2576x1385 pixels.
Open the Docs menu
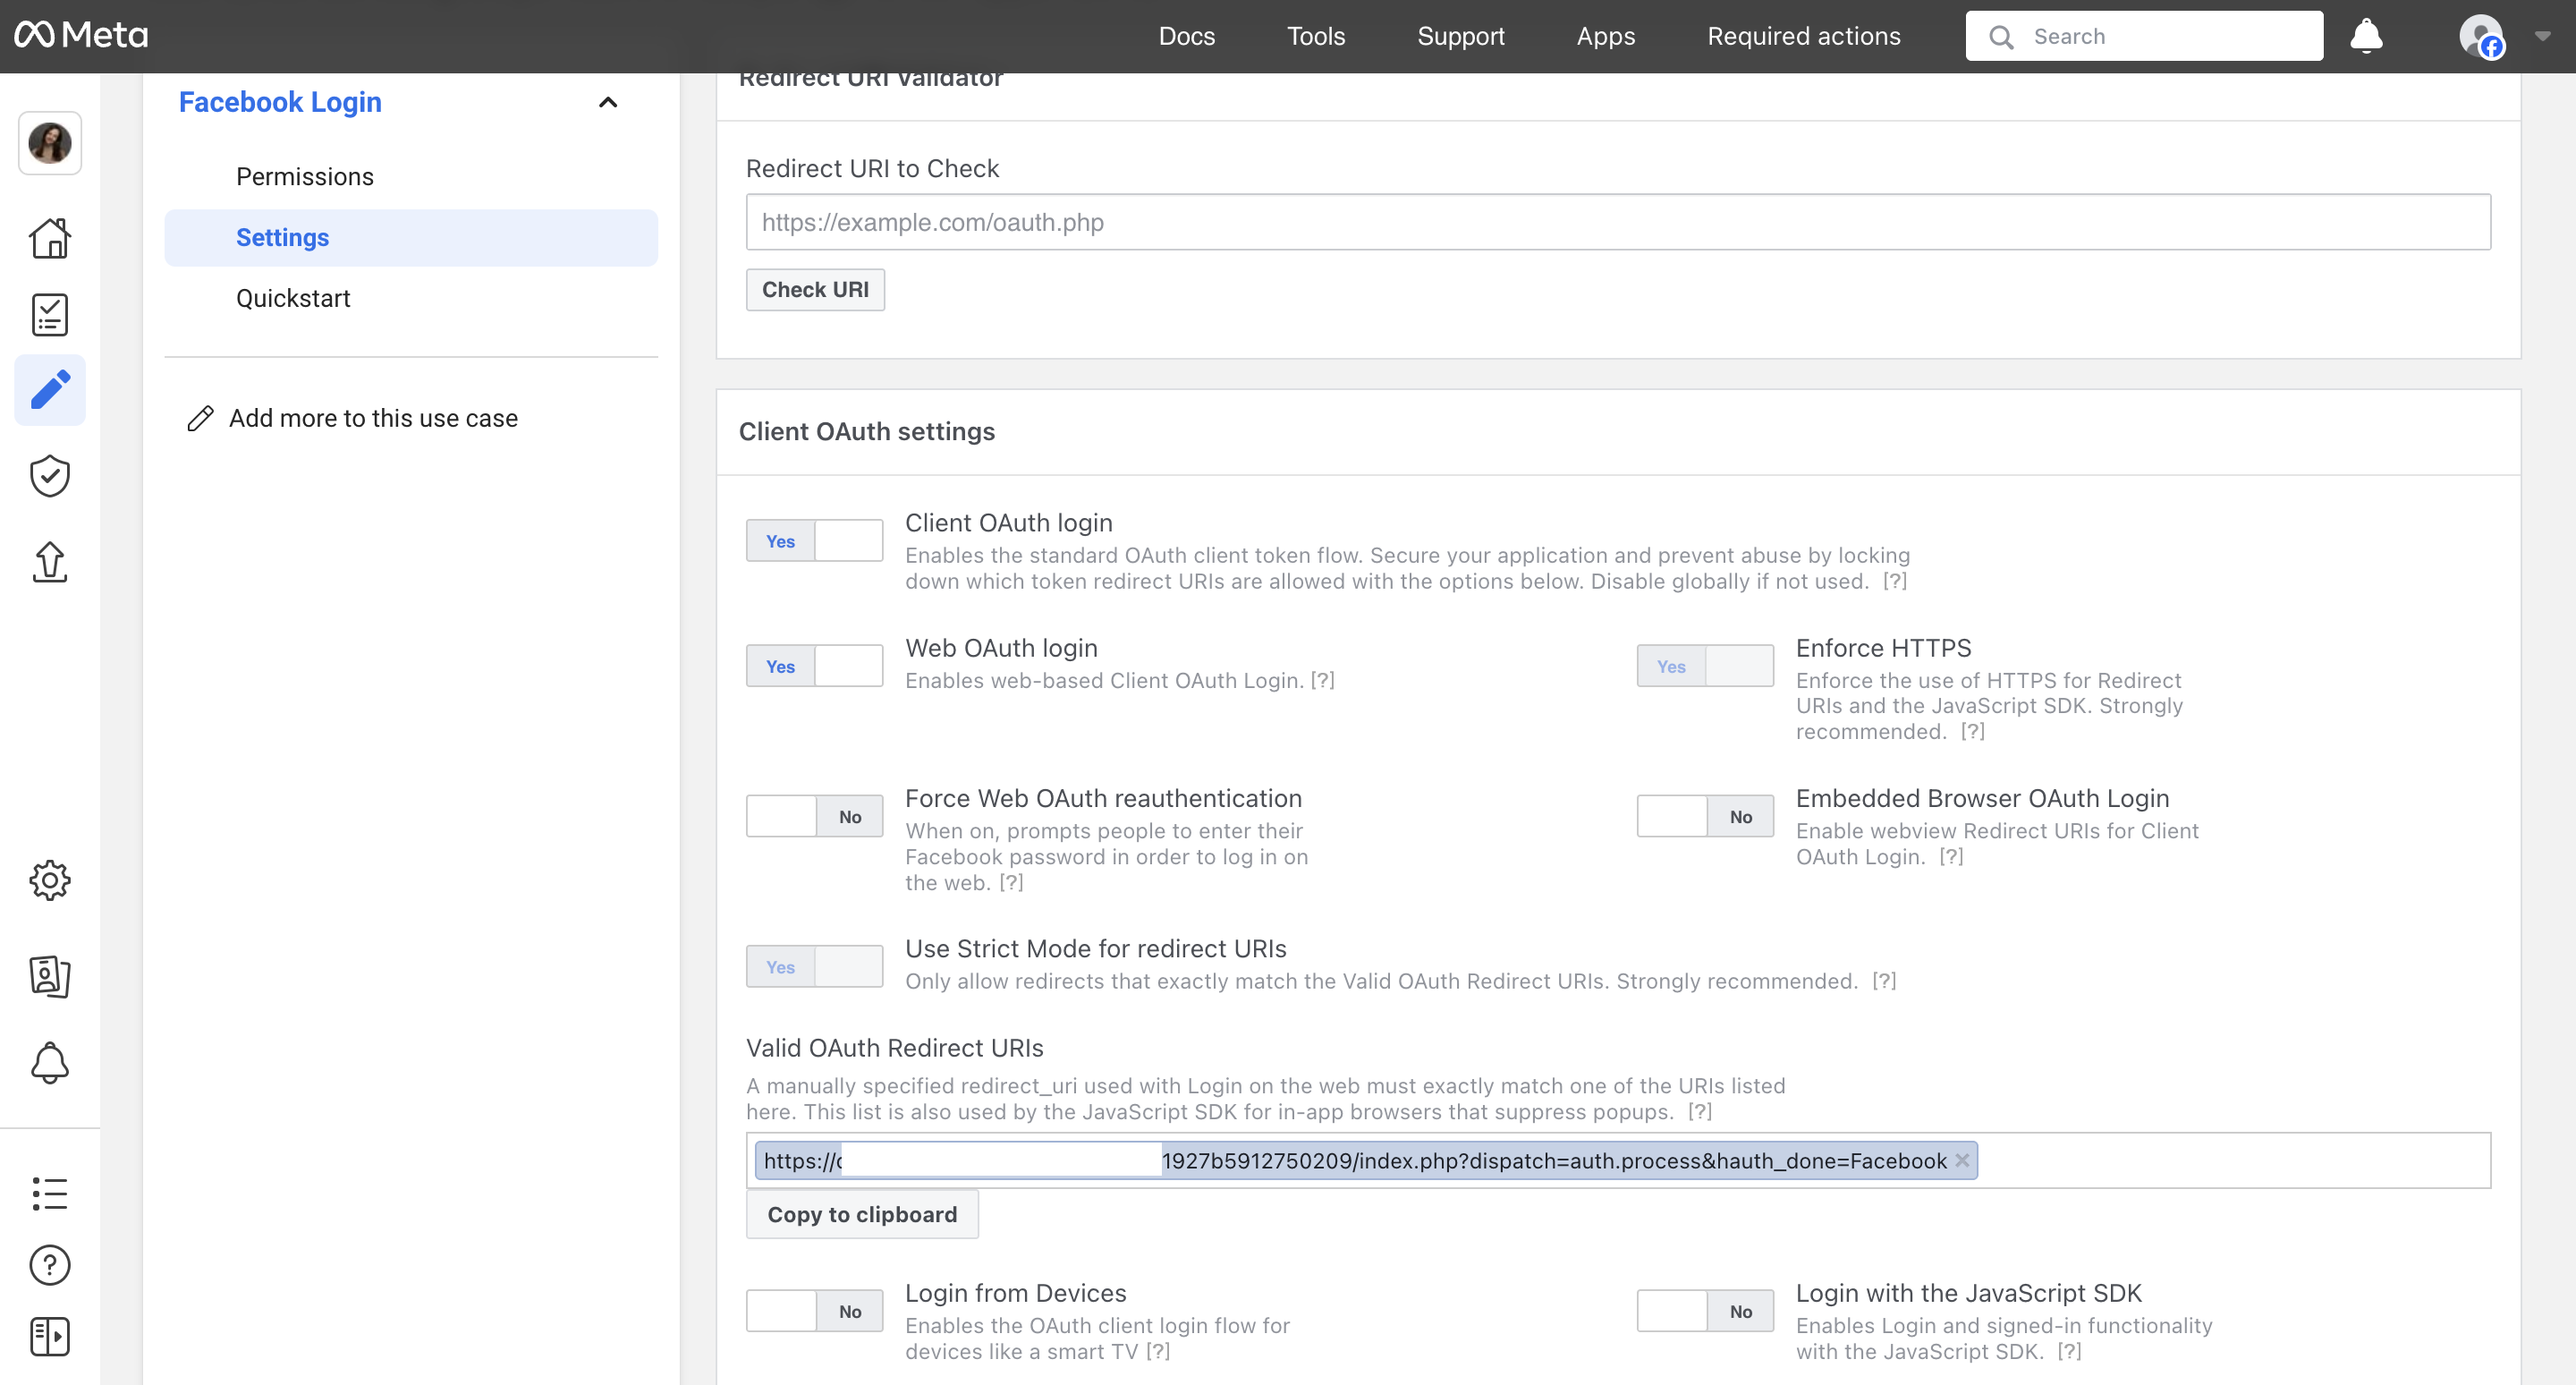tap(1187, 36)
